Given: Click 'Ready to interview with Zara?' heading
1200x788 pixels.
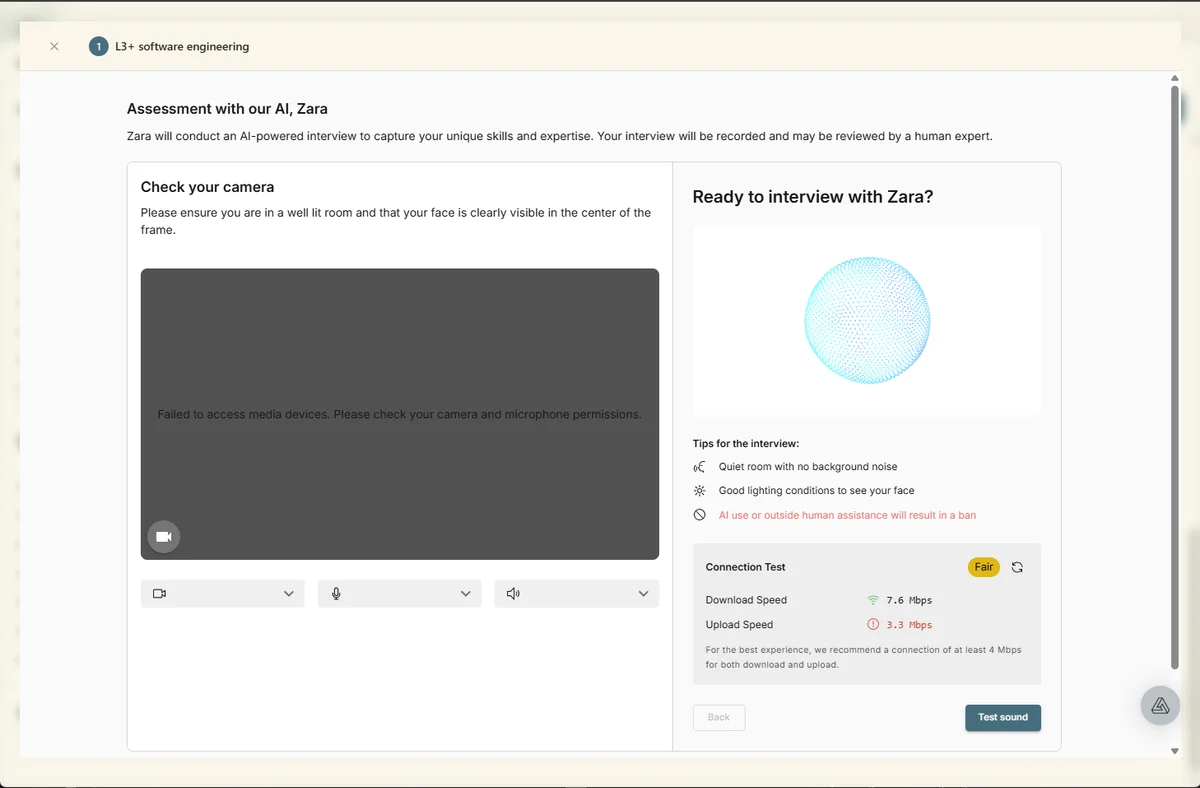Looking at the screenshot, I should 812,197.
